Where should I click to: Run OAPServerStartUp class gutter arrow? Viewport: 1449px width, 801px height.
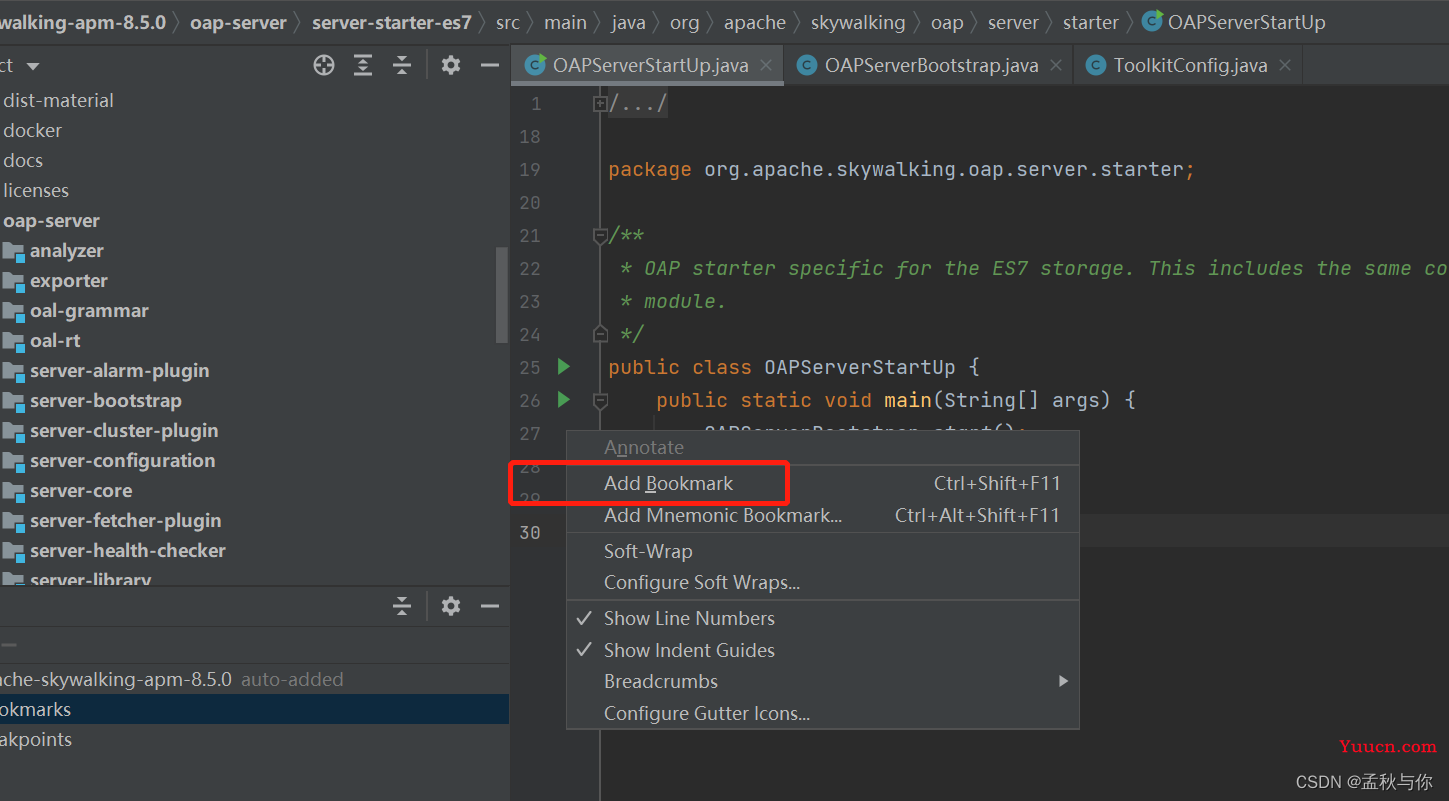click(564, 366)
